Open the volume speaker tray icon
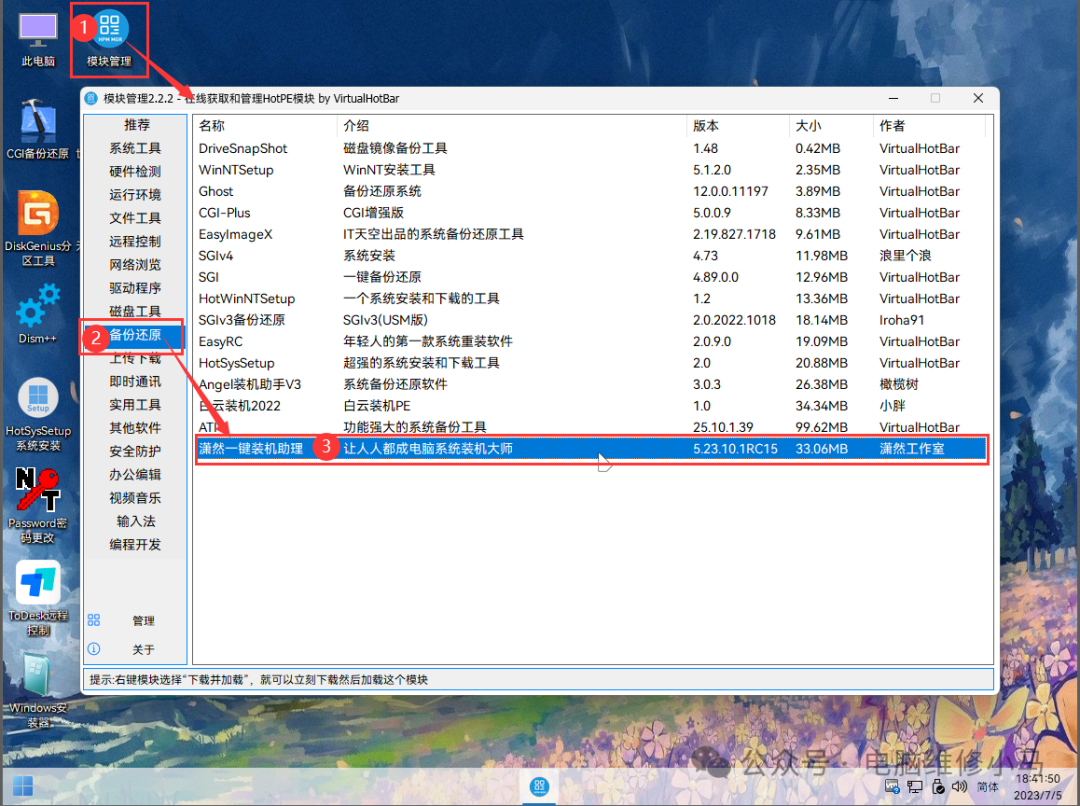The height and width of the screenshot is (806, 1080). 959,786
